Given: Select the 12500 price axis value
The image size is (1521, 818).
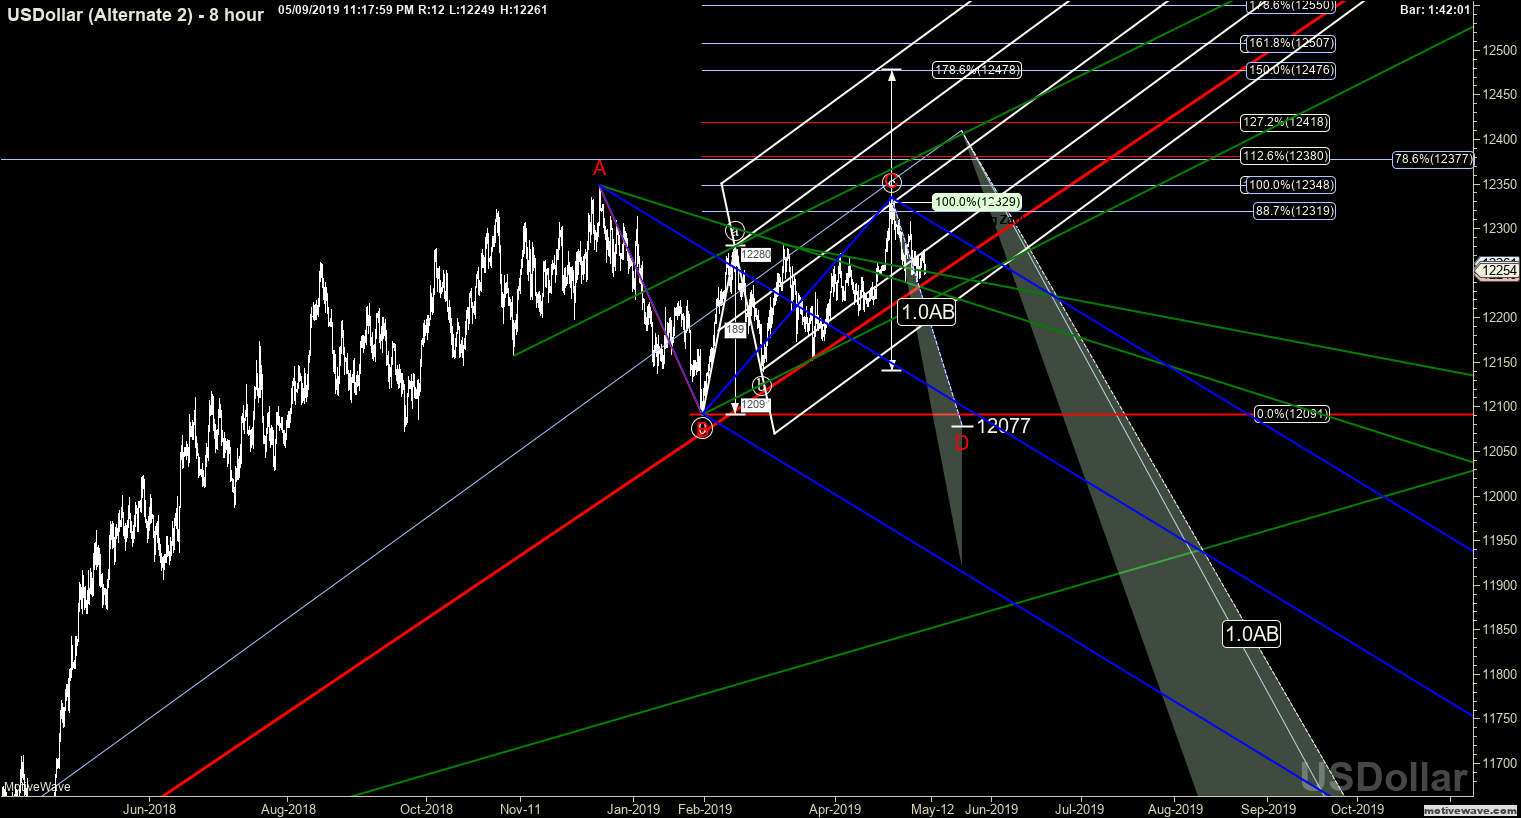Looking at the screenshot, I should (1500, 50).
